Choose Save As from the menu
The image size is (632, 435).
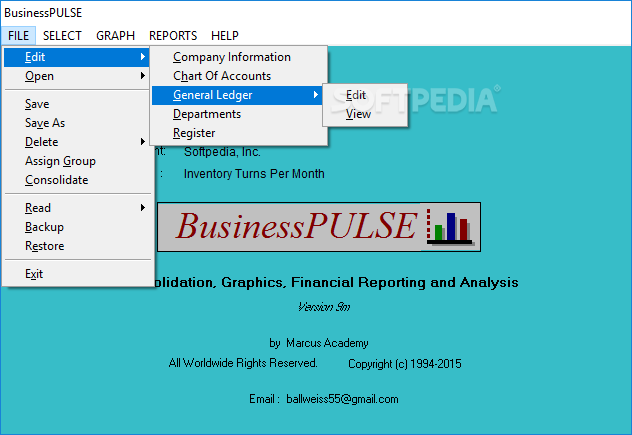77,123
